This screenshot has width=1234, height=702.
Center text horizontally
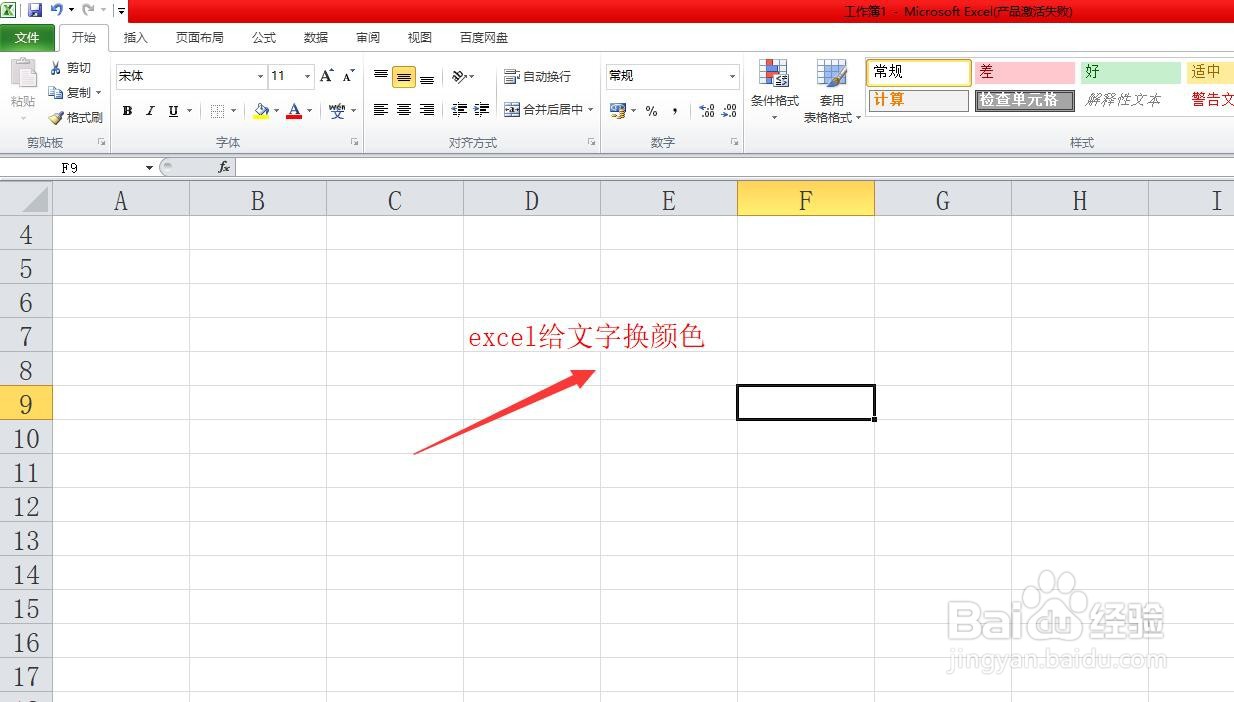pos(404,110)
